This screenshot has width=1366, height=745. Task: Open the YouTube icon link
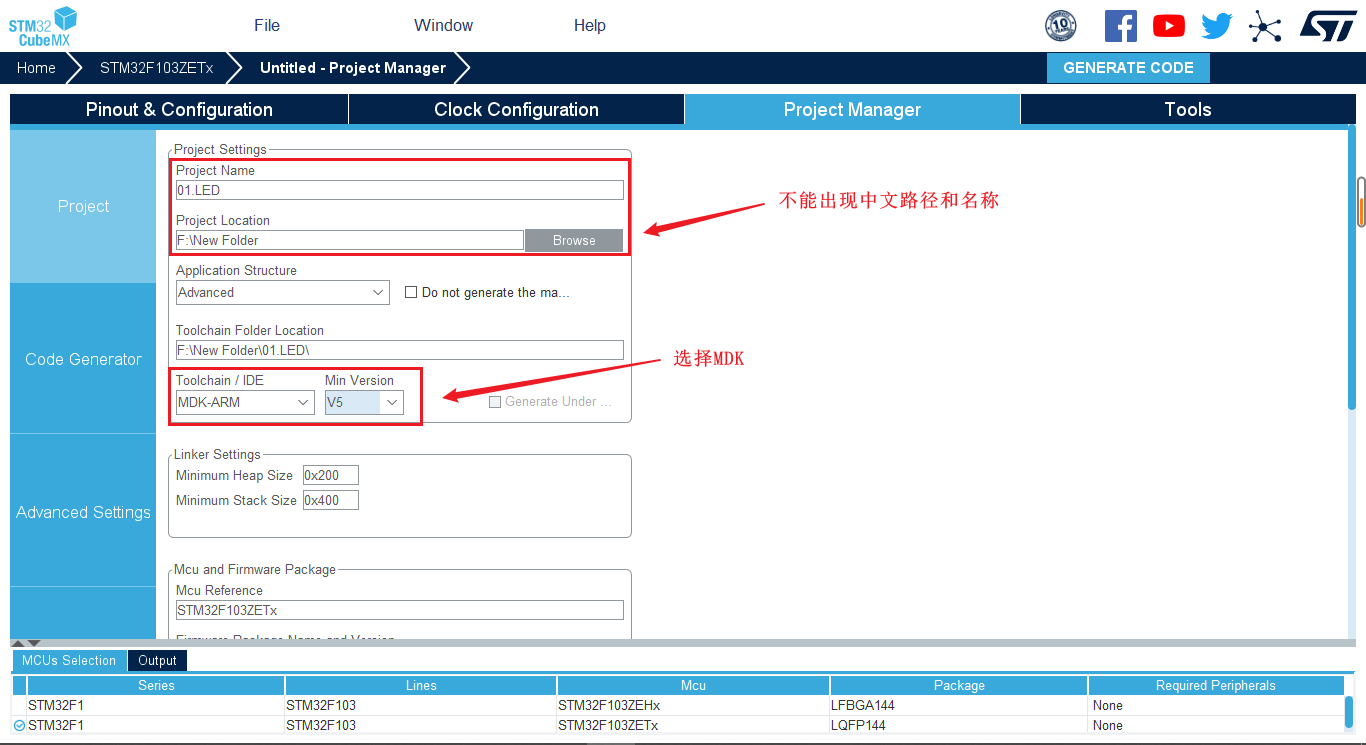point(1168,26)
